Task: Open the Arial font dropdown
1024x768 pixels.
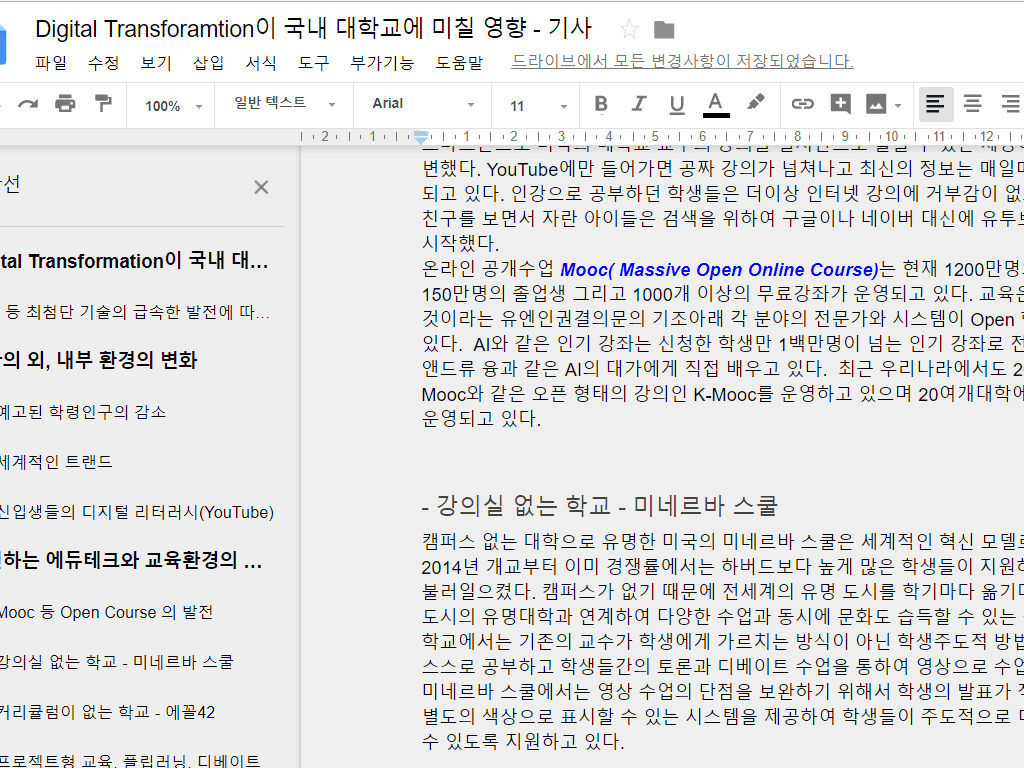Action: [x=423, y=104]
